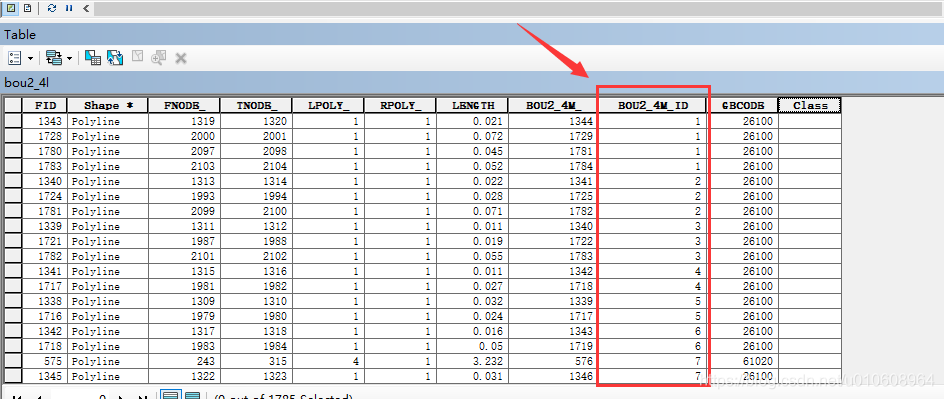Click the LENGTH cell 0.016
This screenshot has width=944, height=399.
coord(472,332)
